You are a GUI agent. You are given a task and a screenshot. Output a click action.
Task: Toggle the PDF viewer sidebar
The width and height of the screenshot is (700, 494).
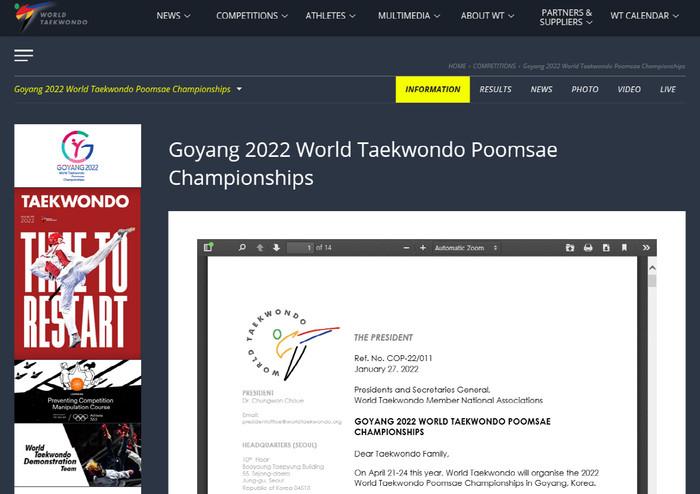(x=208, y=247)
